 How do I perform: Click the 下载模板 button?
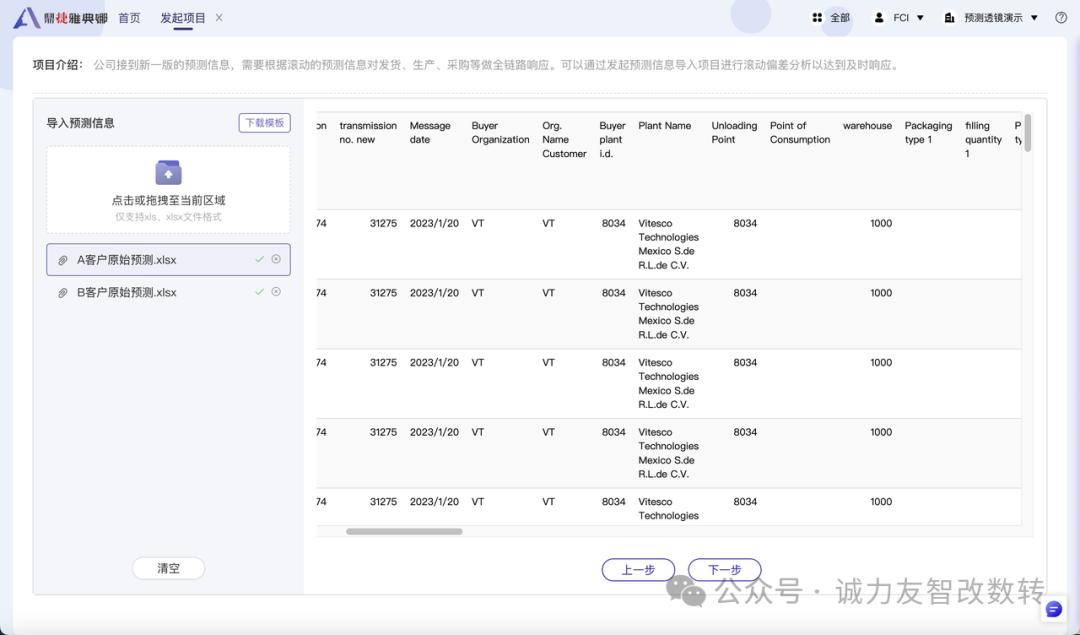click(264, 123)
